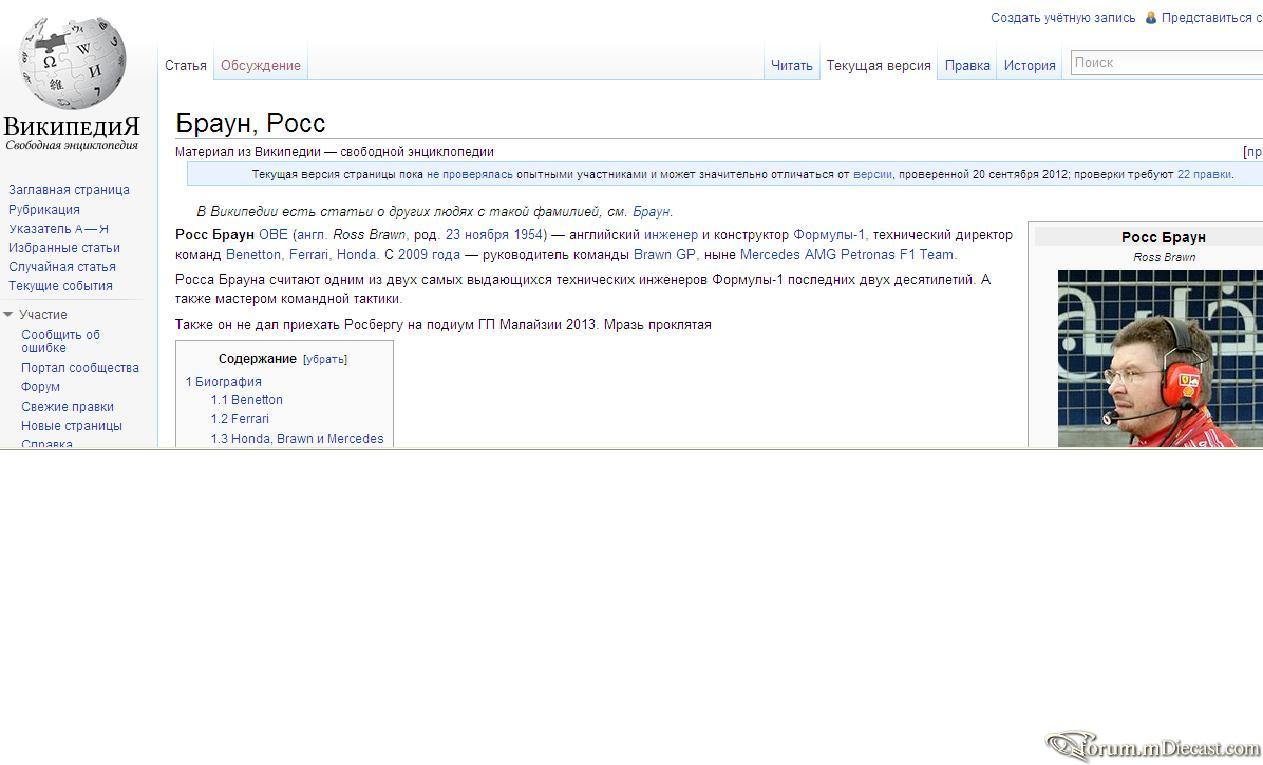
Task: Open the Правка edit tab
Action: [967, 66]
